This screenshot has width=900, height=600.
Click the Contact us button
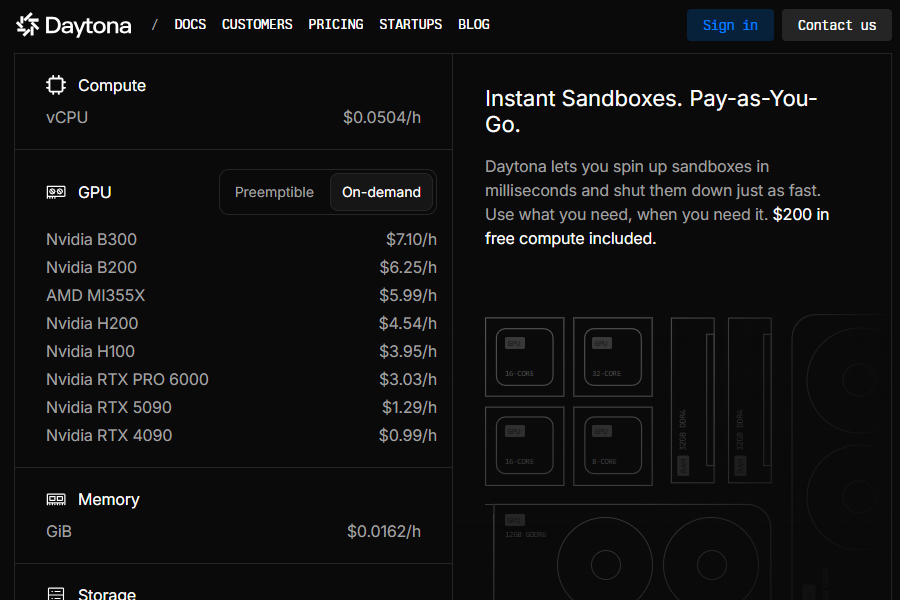(837, 25)
